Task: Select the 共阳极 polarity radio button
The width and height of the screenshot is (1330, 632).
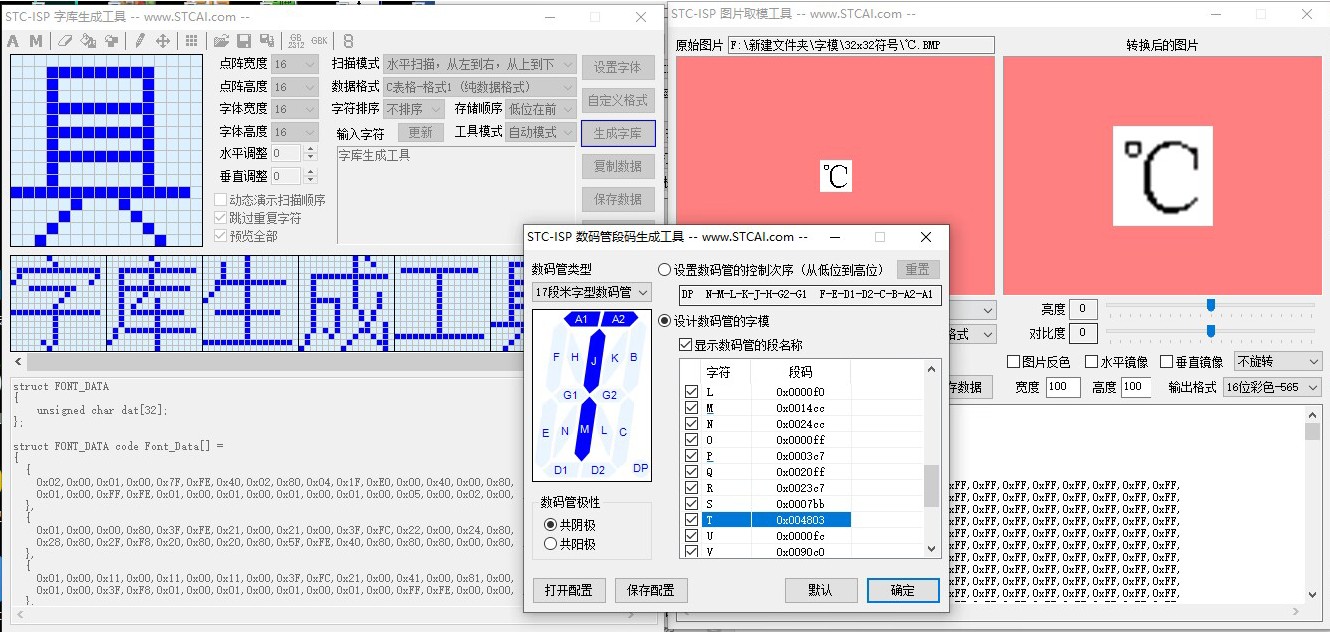Action: point(550,544)
